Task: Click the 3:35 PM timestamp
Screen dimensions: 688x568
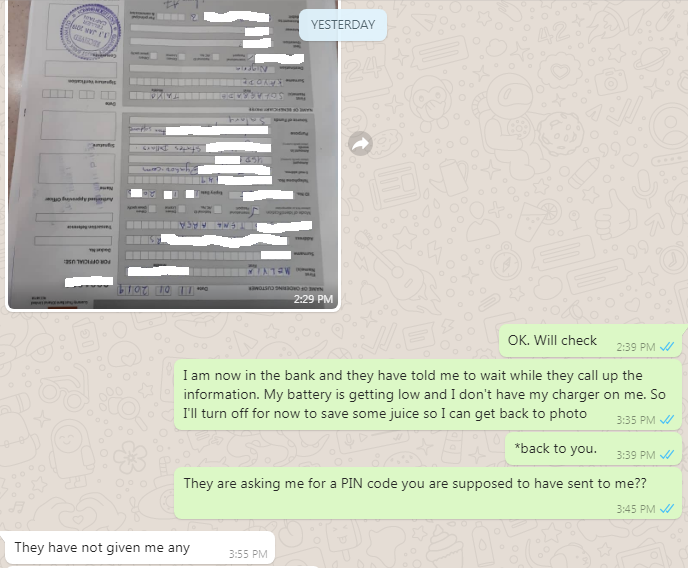Action: [635, 420]
